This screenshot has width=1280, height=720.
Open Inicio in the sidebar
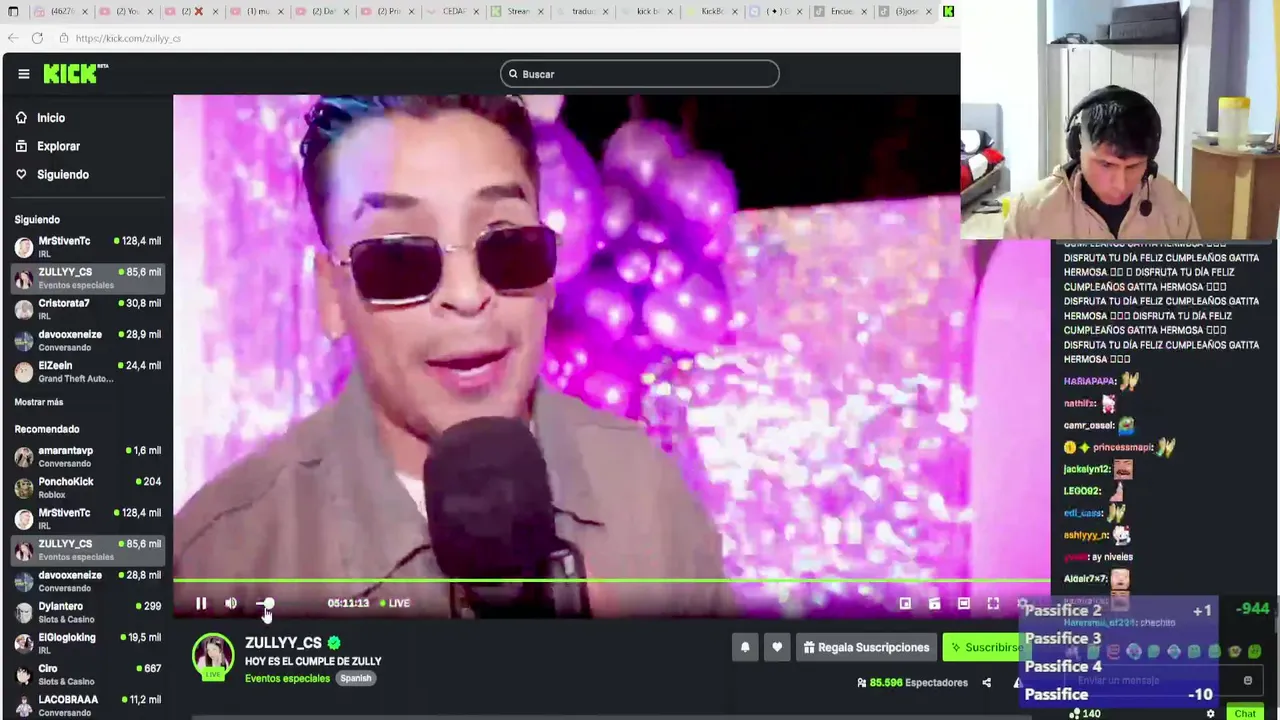tap(40, 118)
